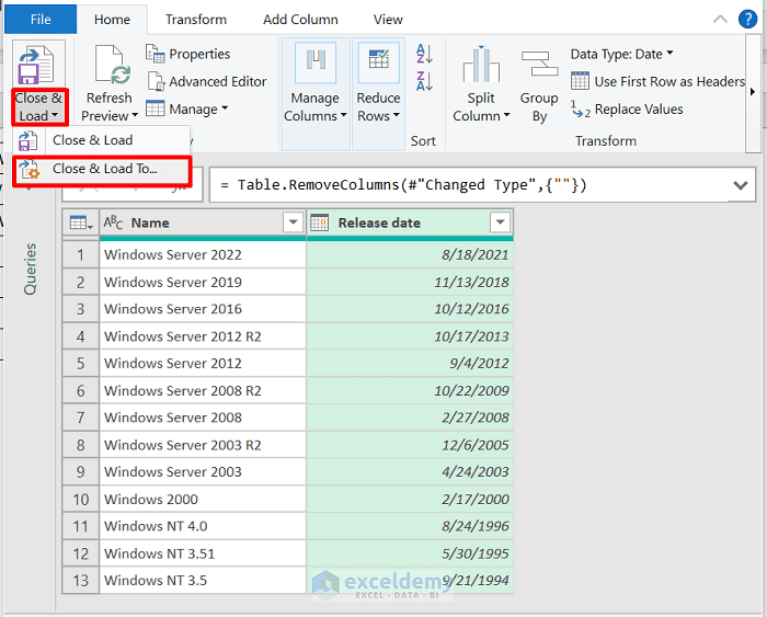
Task: Expand the Queries side pane
Action: pyautogui.click(x=30, y=269)
